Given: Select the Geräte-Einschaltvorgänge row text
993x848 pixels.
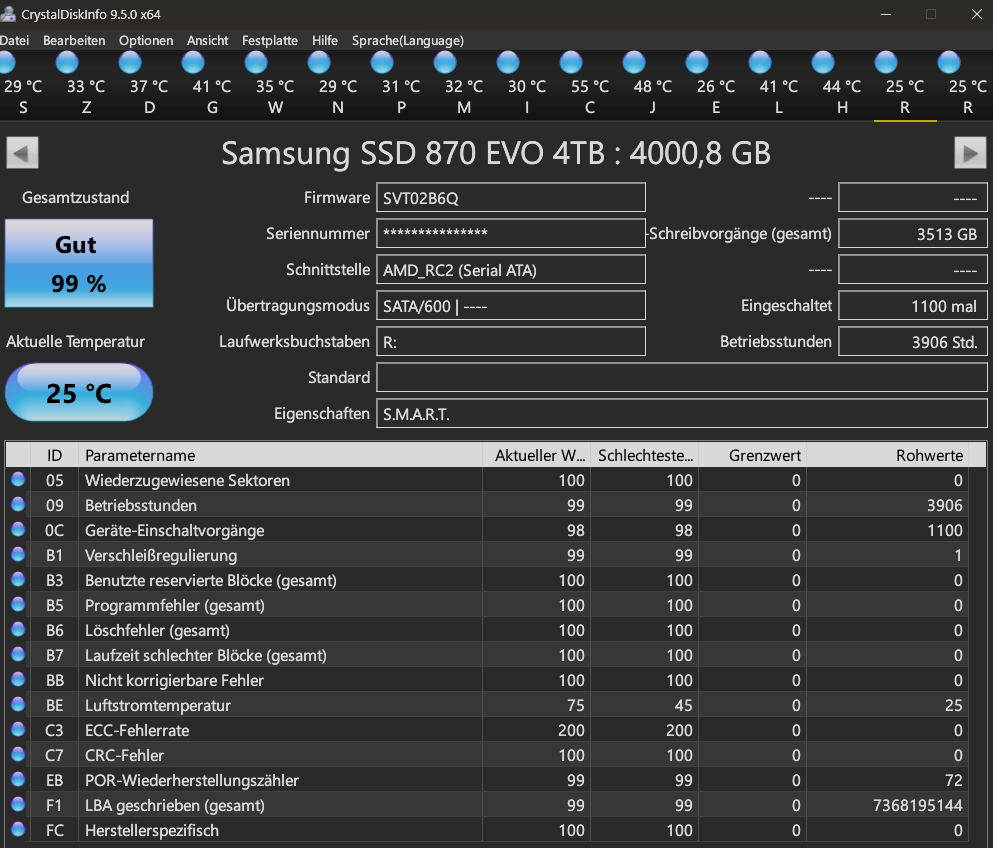Looking at the screenshot, I should (175, 531).
